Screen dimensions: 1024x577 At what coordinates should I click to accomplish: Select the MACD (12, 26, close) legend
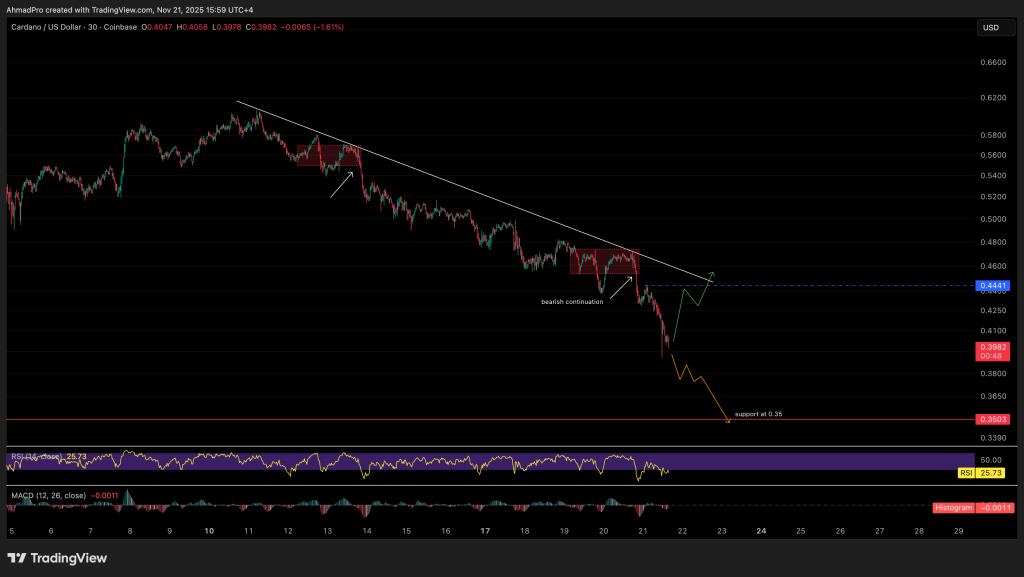(x=50, y=495)
